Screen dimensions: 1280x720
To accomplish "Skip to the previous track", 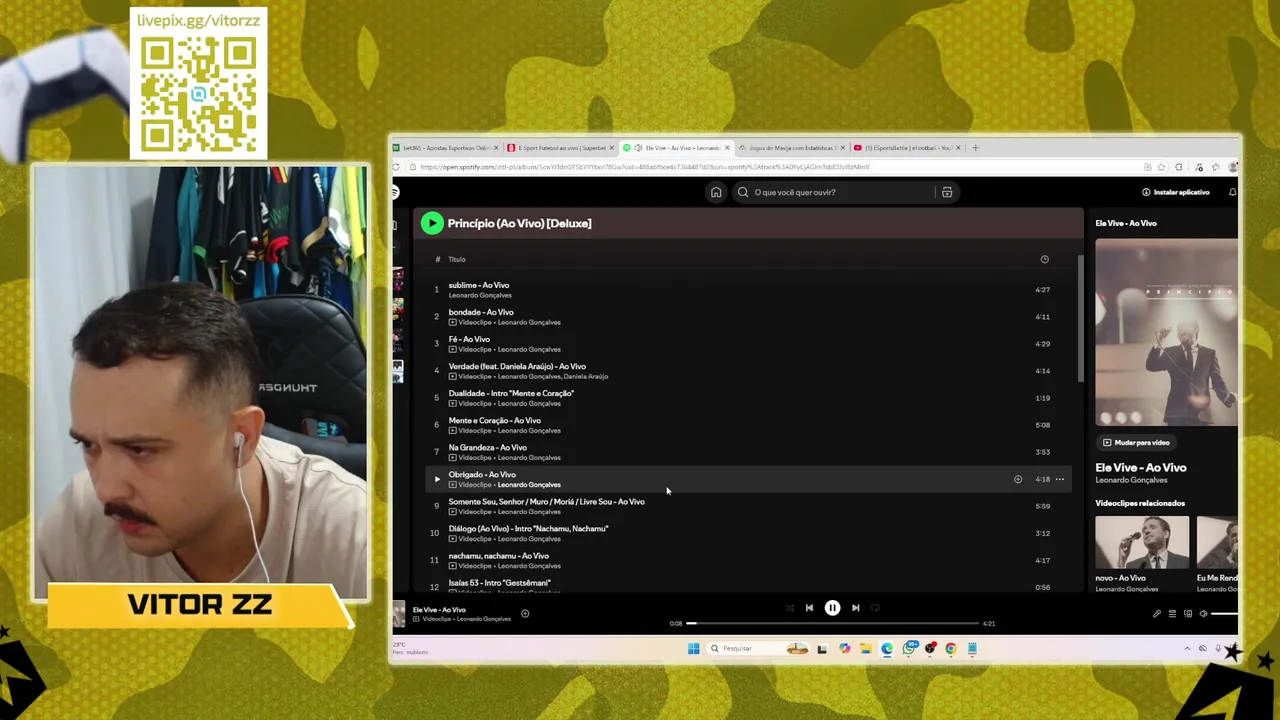I will pyautogui.click(x=809, y=607).
